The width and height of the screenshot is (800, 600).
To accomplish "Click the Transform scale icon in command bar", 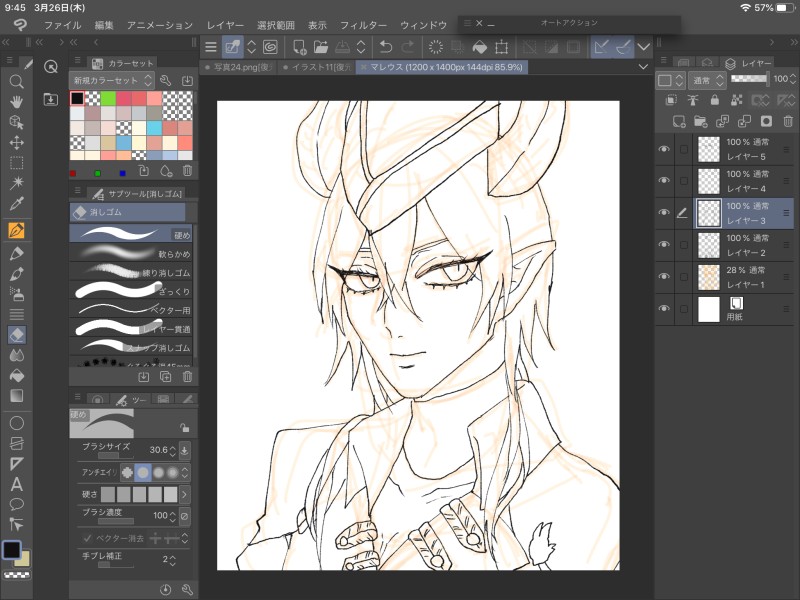I will pyautogui.click(x=502, y=47).
